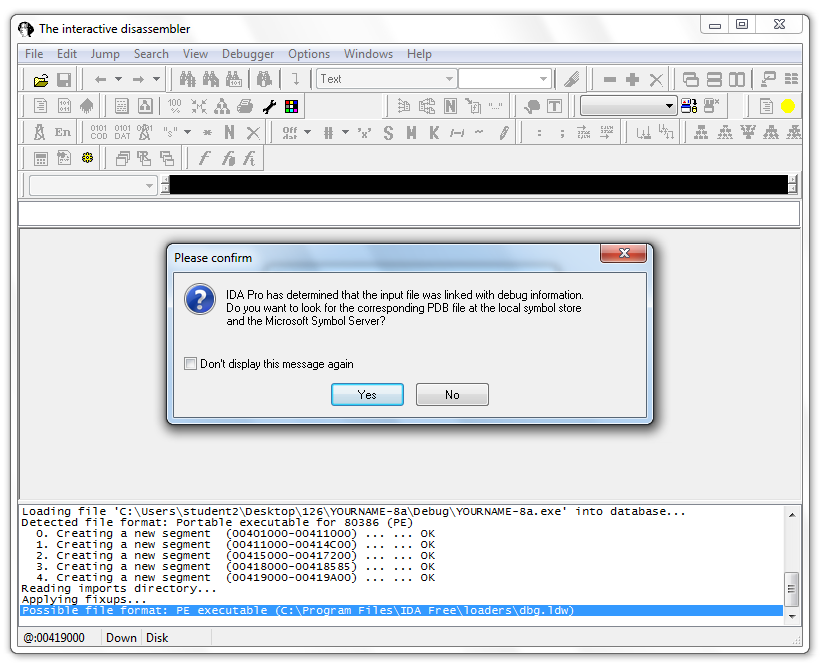Viewport: 825px width, 663px height.
Task: Click No in the Please confirm dialog
Action: (x=452, y=395)
